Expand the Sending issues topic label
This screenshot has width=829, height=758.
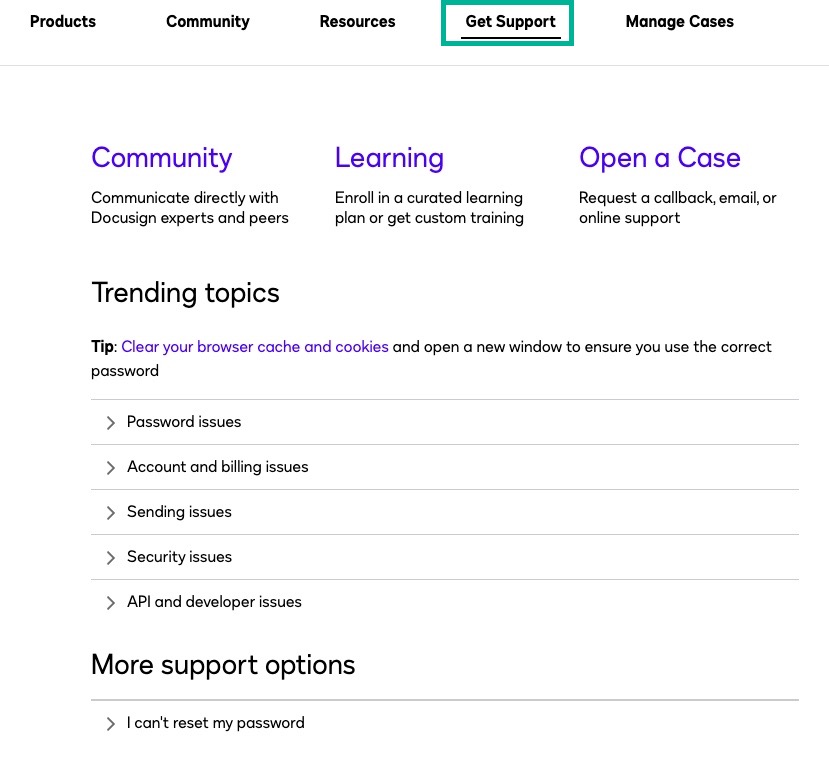(179, 512)
